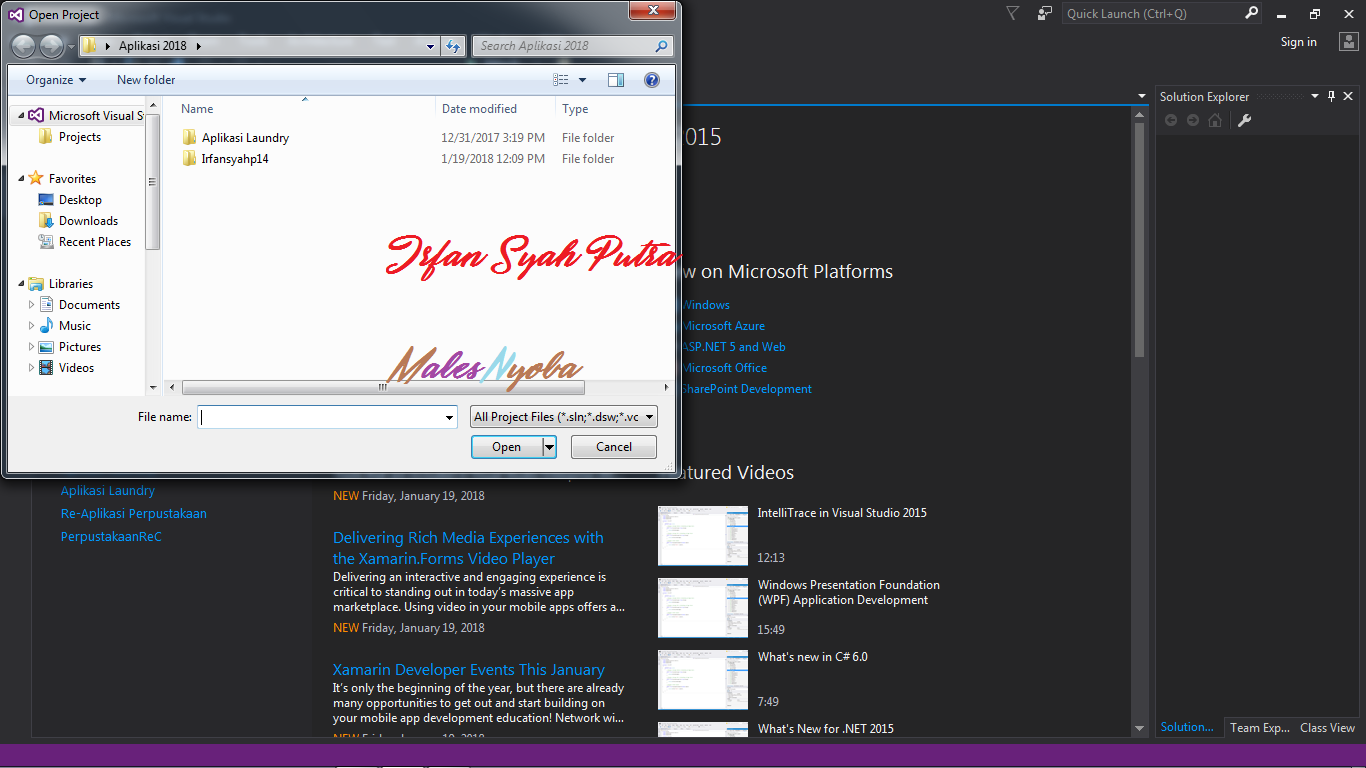The image size is (1366, 768).
Task: Switch to the Solution Explorer bottom tab
Action: (x=1187, y=728)
